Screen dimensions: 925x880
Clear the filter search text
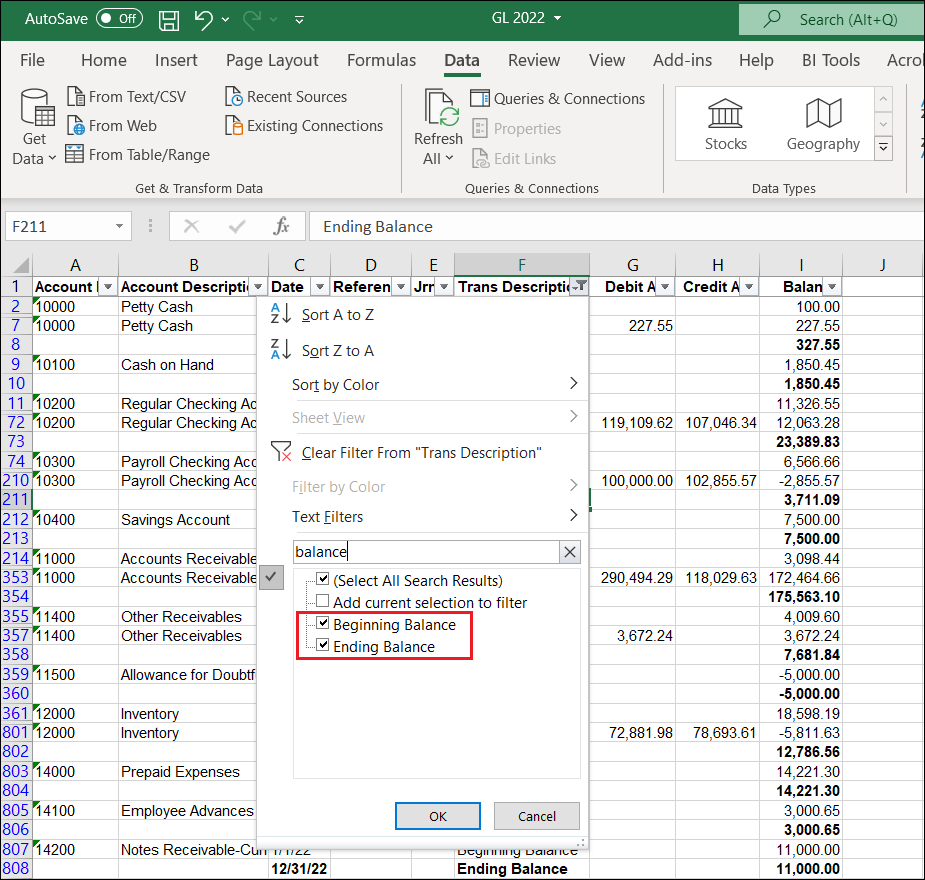point(570,552)
